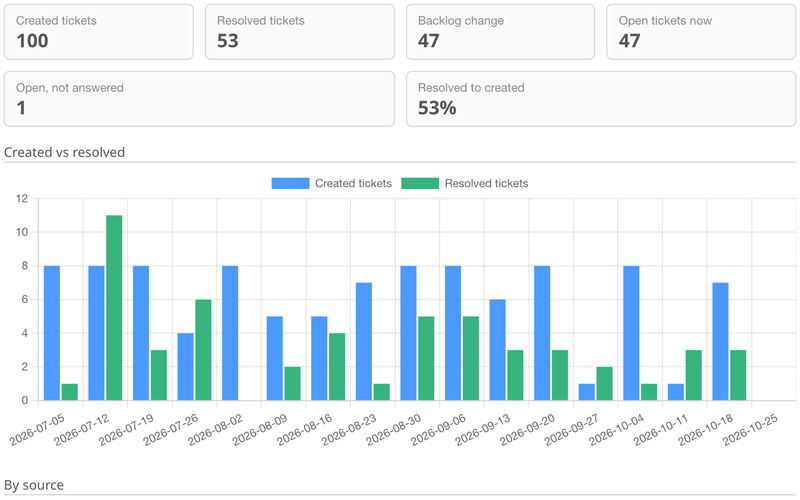
Task: Click the green resolved bar for 2026-10-18
Action: click(x=738, y=375)
